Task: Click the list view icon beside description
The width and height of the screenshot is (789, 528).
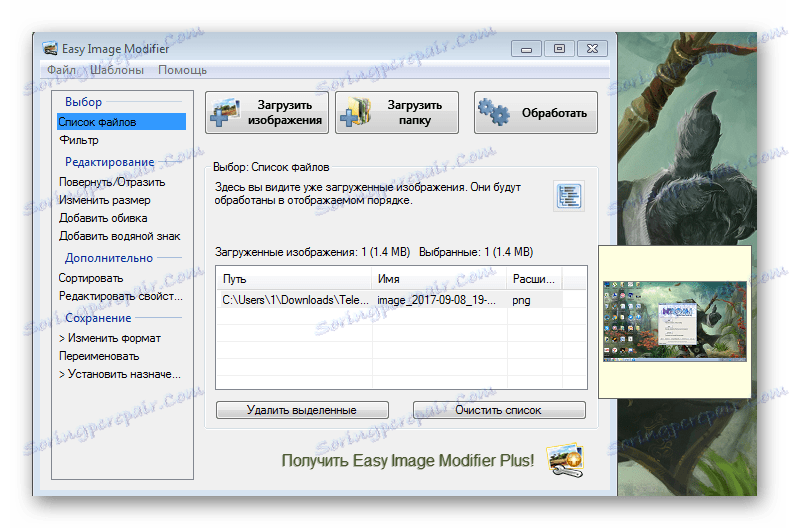Action: [x=569, y=196]
